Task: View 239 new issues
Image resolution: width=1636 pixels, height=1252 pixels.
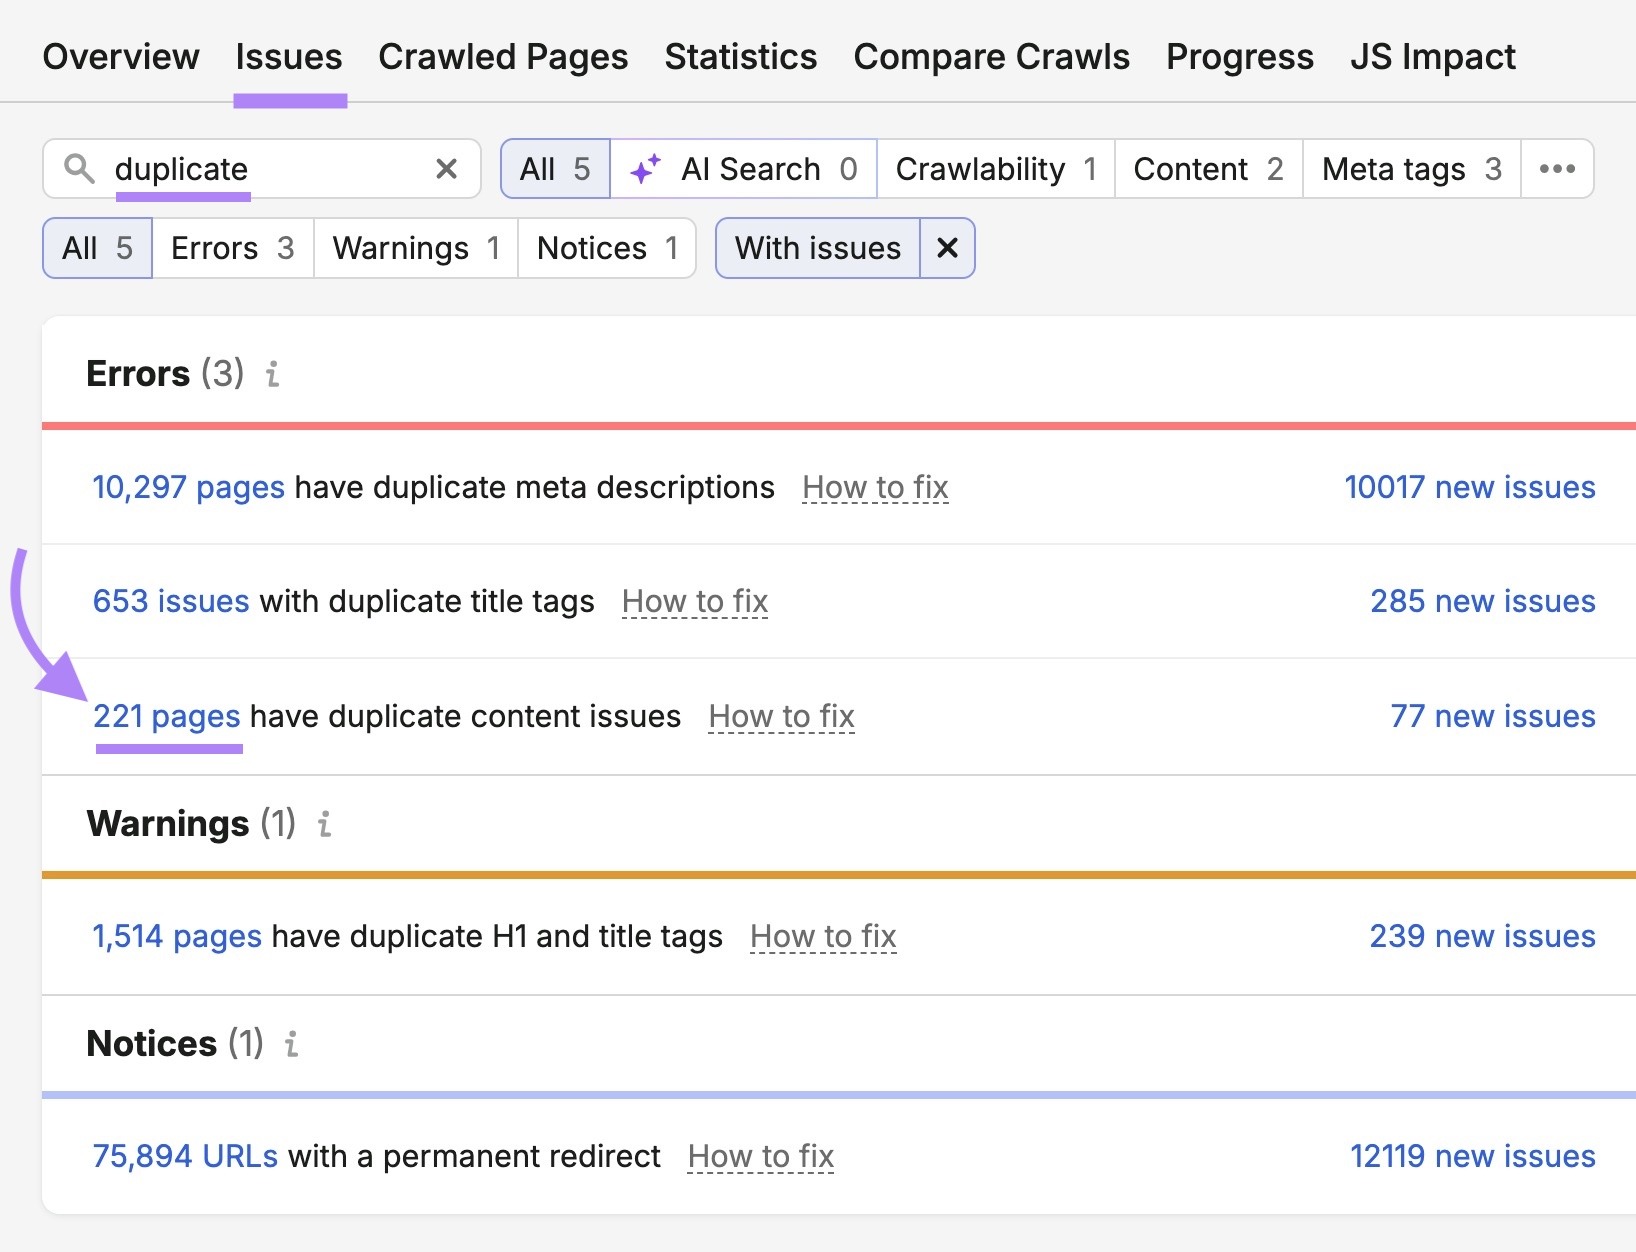Action: coord(1482,936)
